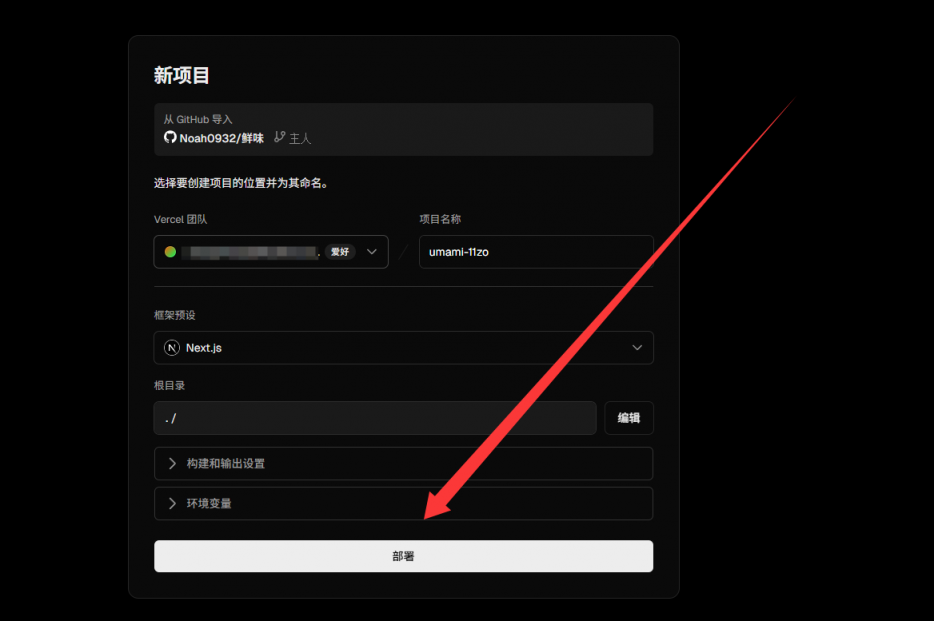The width and height of the screenshot is (934, 621).
Task: Click the 编辑 button for root directory
Action: pyautogui.click(x=628, y=418)
